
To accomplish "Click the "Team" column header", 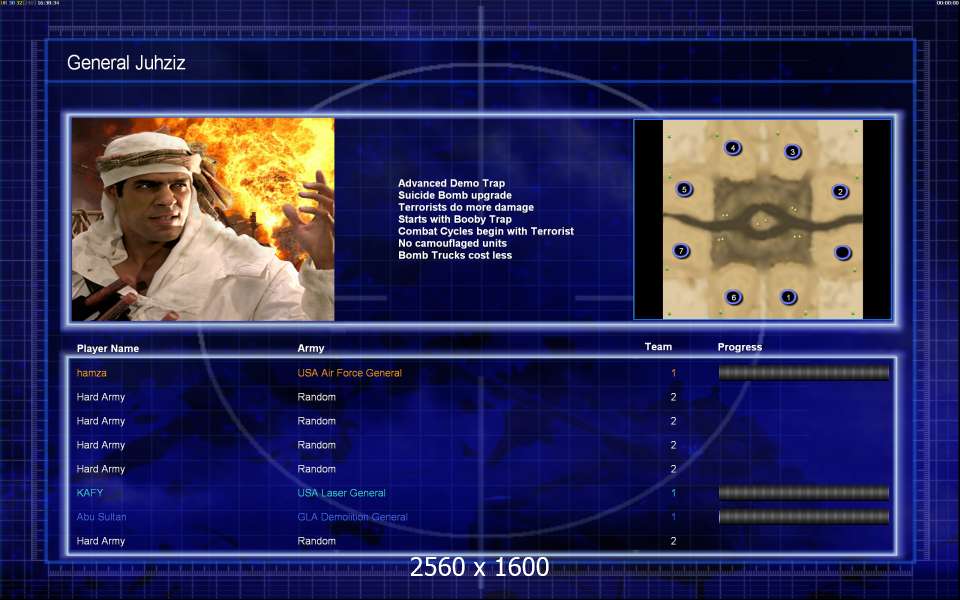I will (x=658, y=347).
